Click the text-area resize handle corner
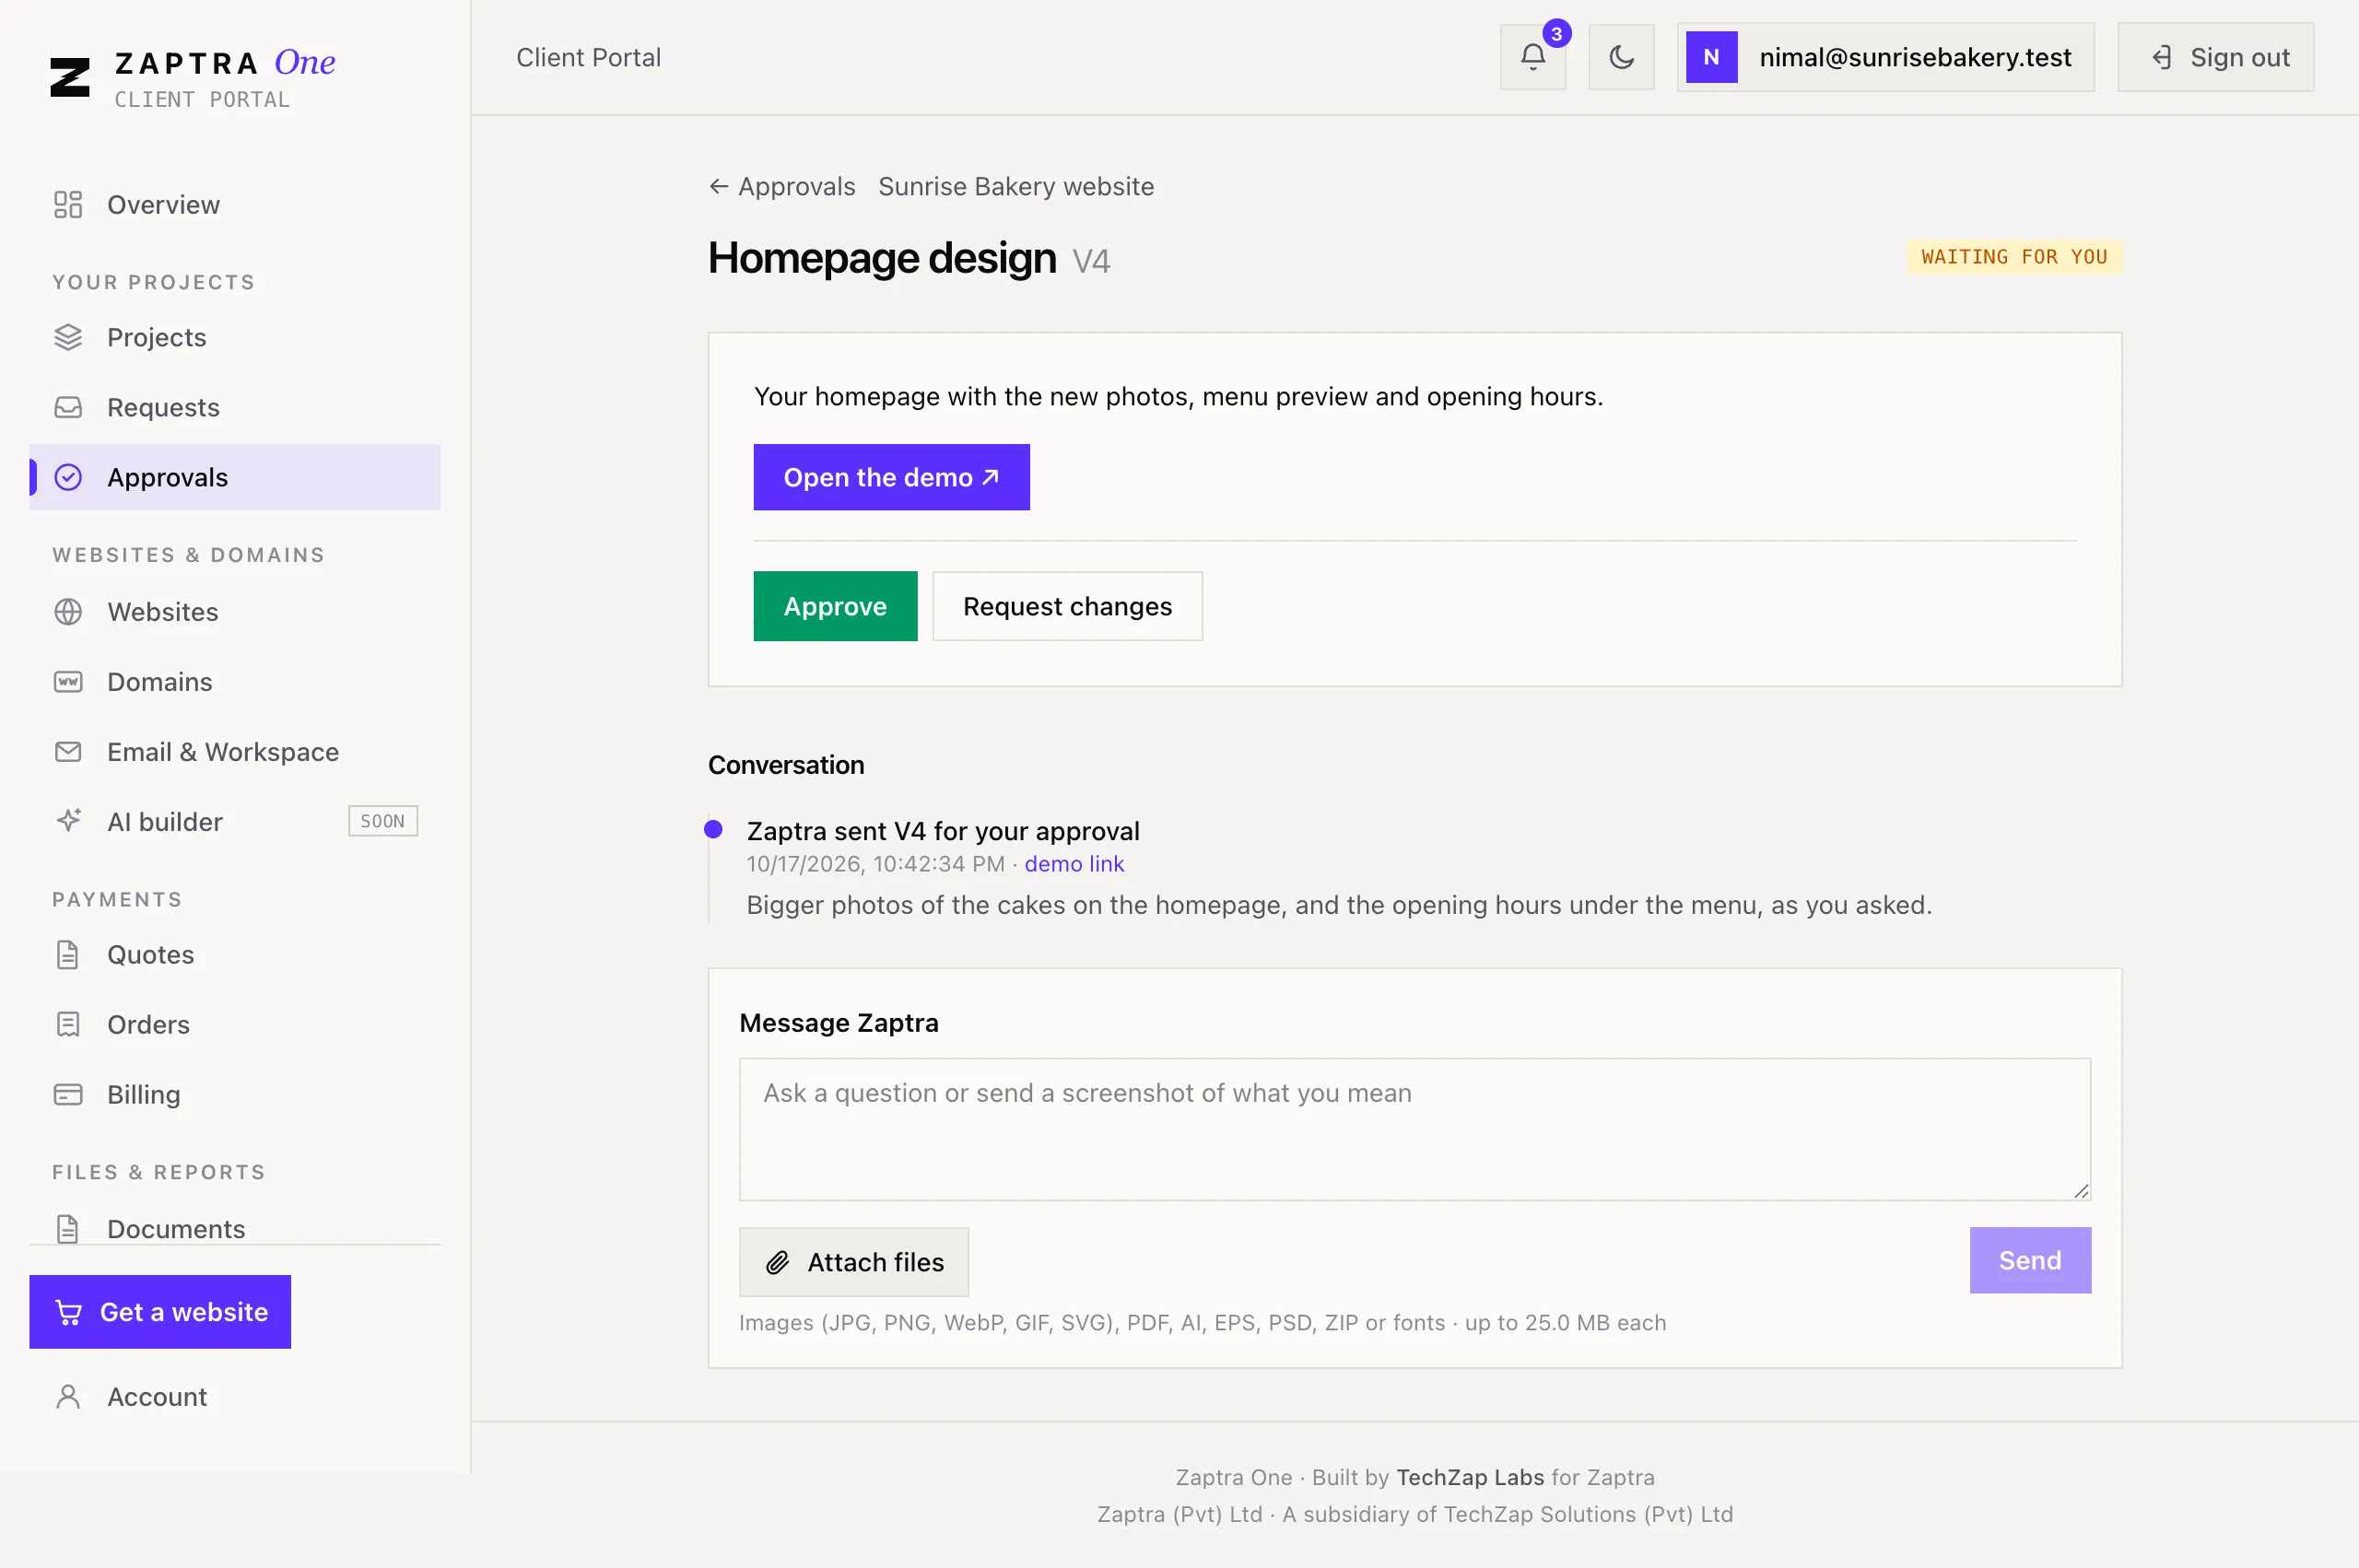Viewport: 2359px width, 1568px height. 2081,1190
